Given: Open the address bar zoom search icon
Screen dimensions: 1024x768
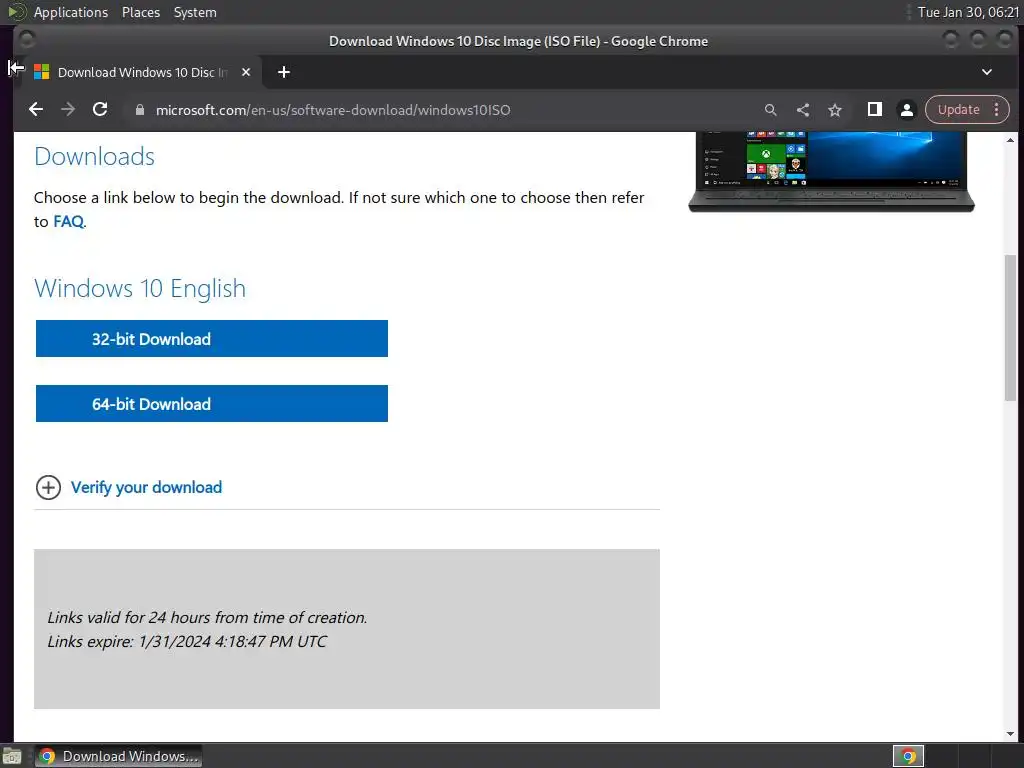Looking at the screenshot, I should click(x=771, y=110).
